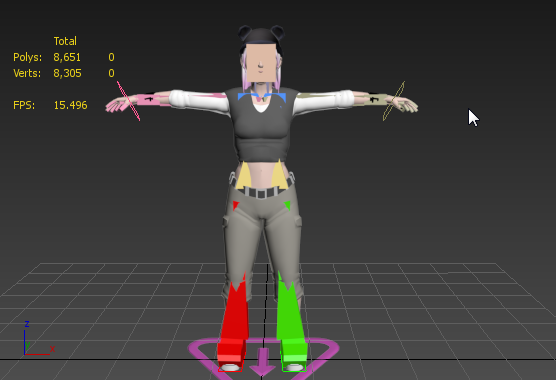Select the pink hand IK line gizmo
This screenshot has width=556, height=380.
pyautogui.click(x=128, y=101)
